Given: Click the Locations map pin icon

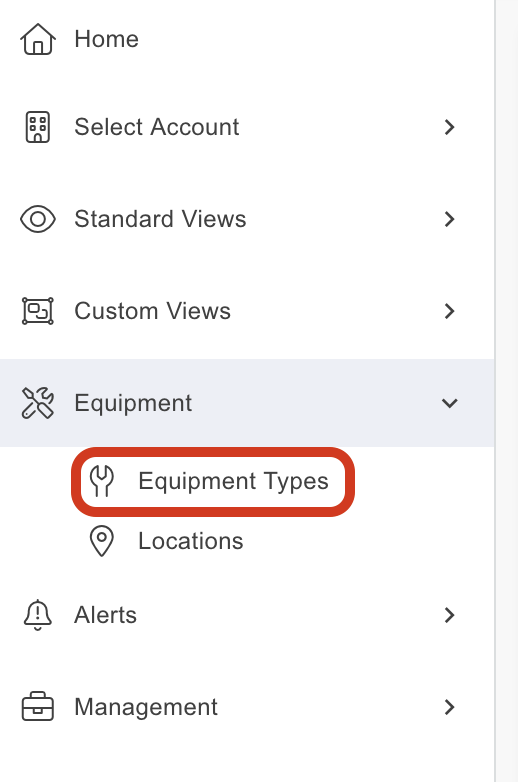Looking at the screenshot, I should click(x=102, y=541).
